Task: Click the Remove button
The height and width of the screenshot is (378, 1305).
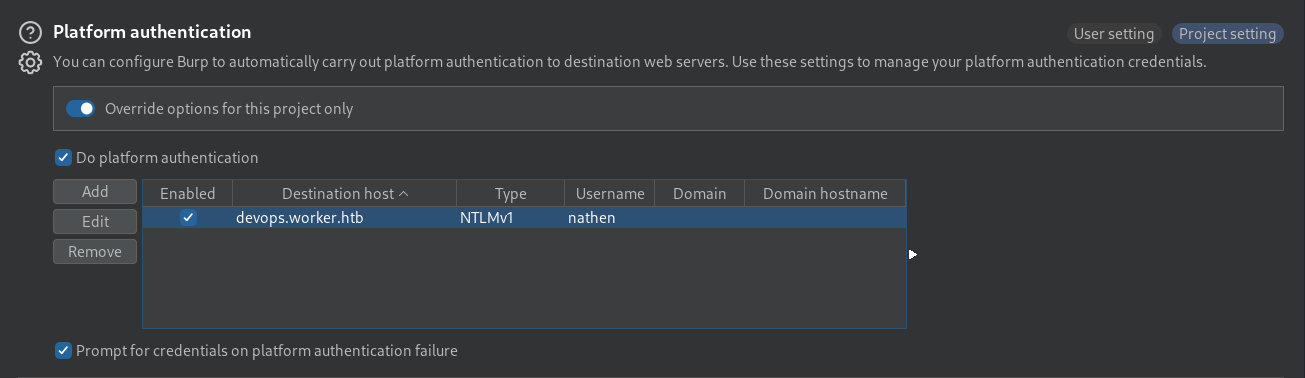Action: click(x=95, y=251)
